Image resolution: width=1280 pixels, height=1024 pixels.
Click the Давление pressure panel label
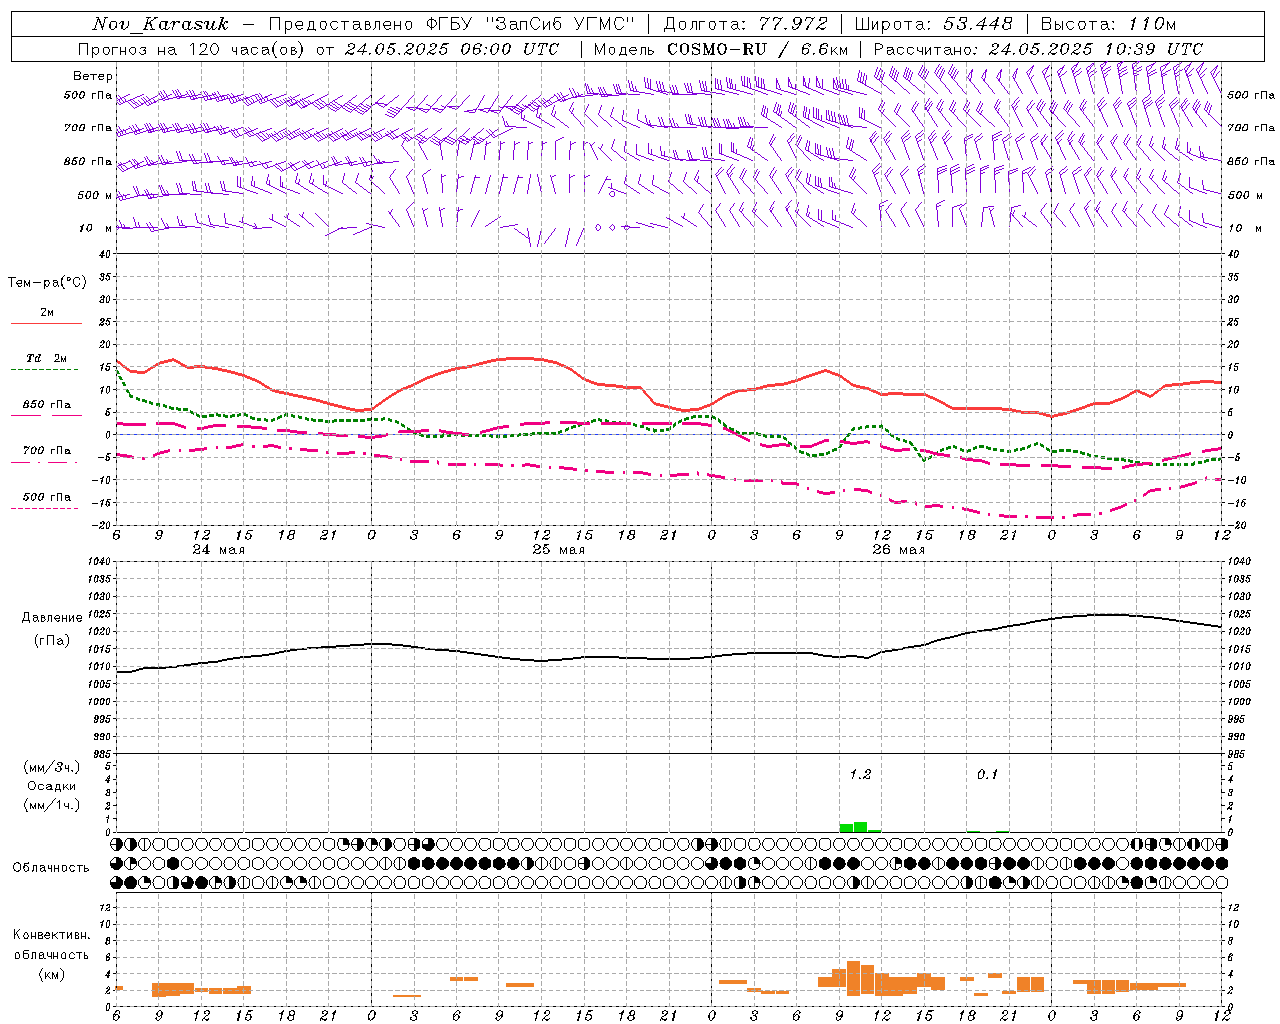coord(52,618)
